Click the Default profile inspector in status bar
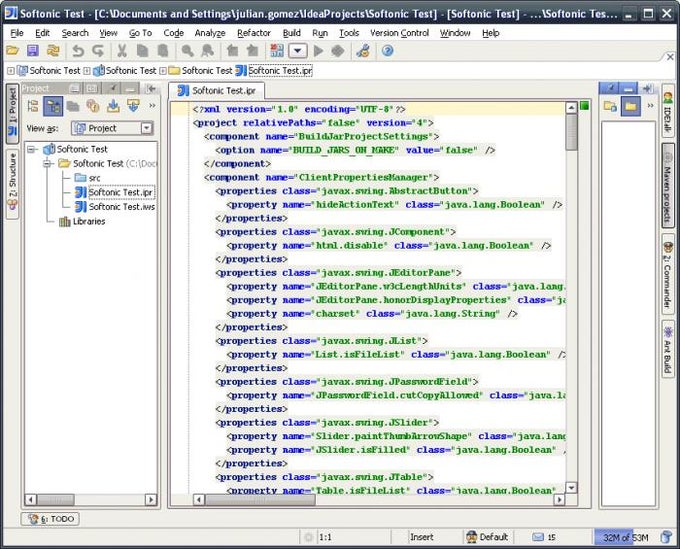 click(486, 537)
